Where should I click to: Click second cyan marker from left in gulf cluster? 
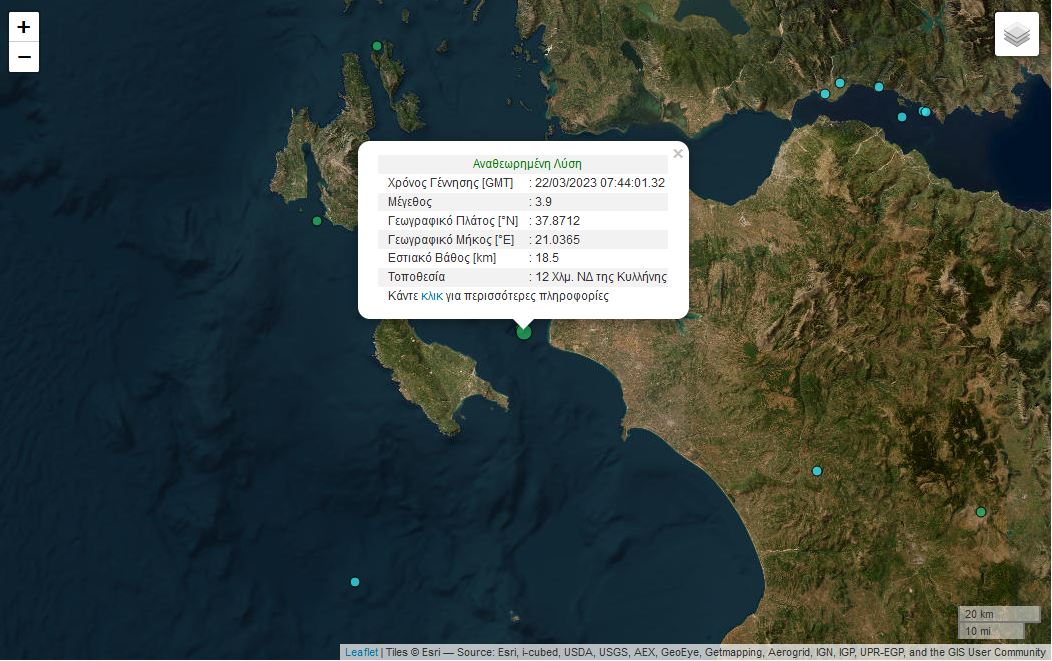click(840, 83)
